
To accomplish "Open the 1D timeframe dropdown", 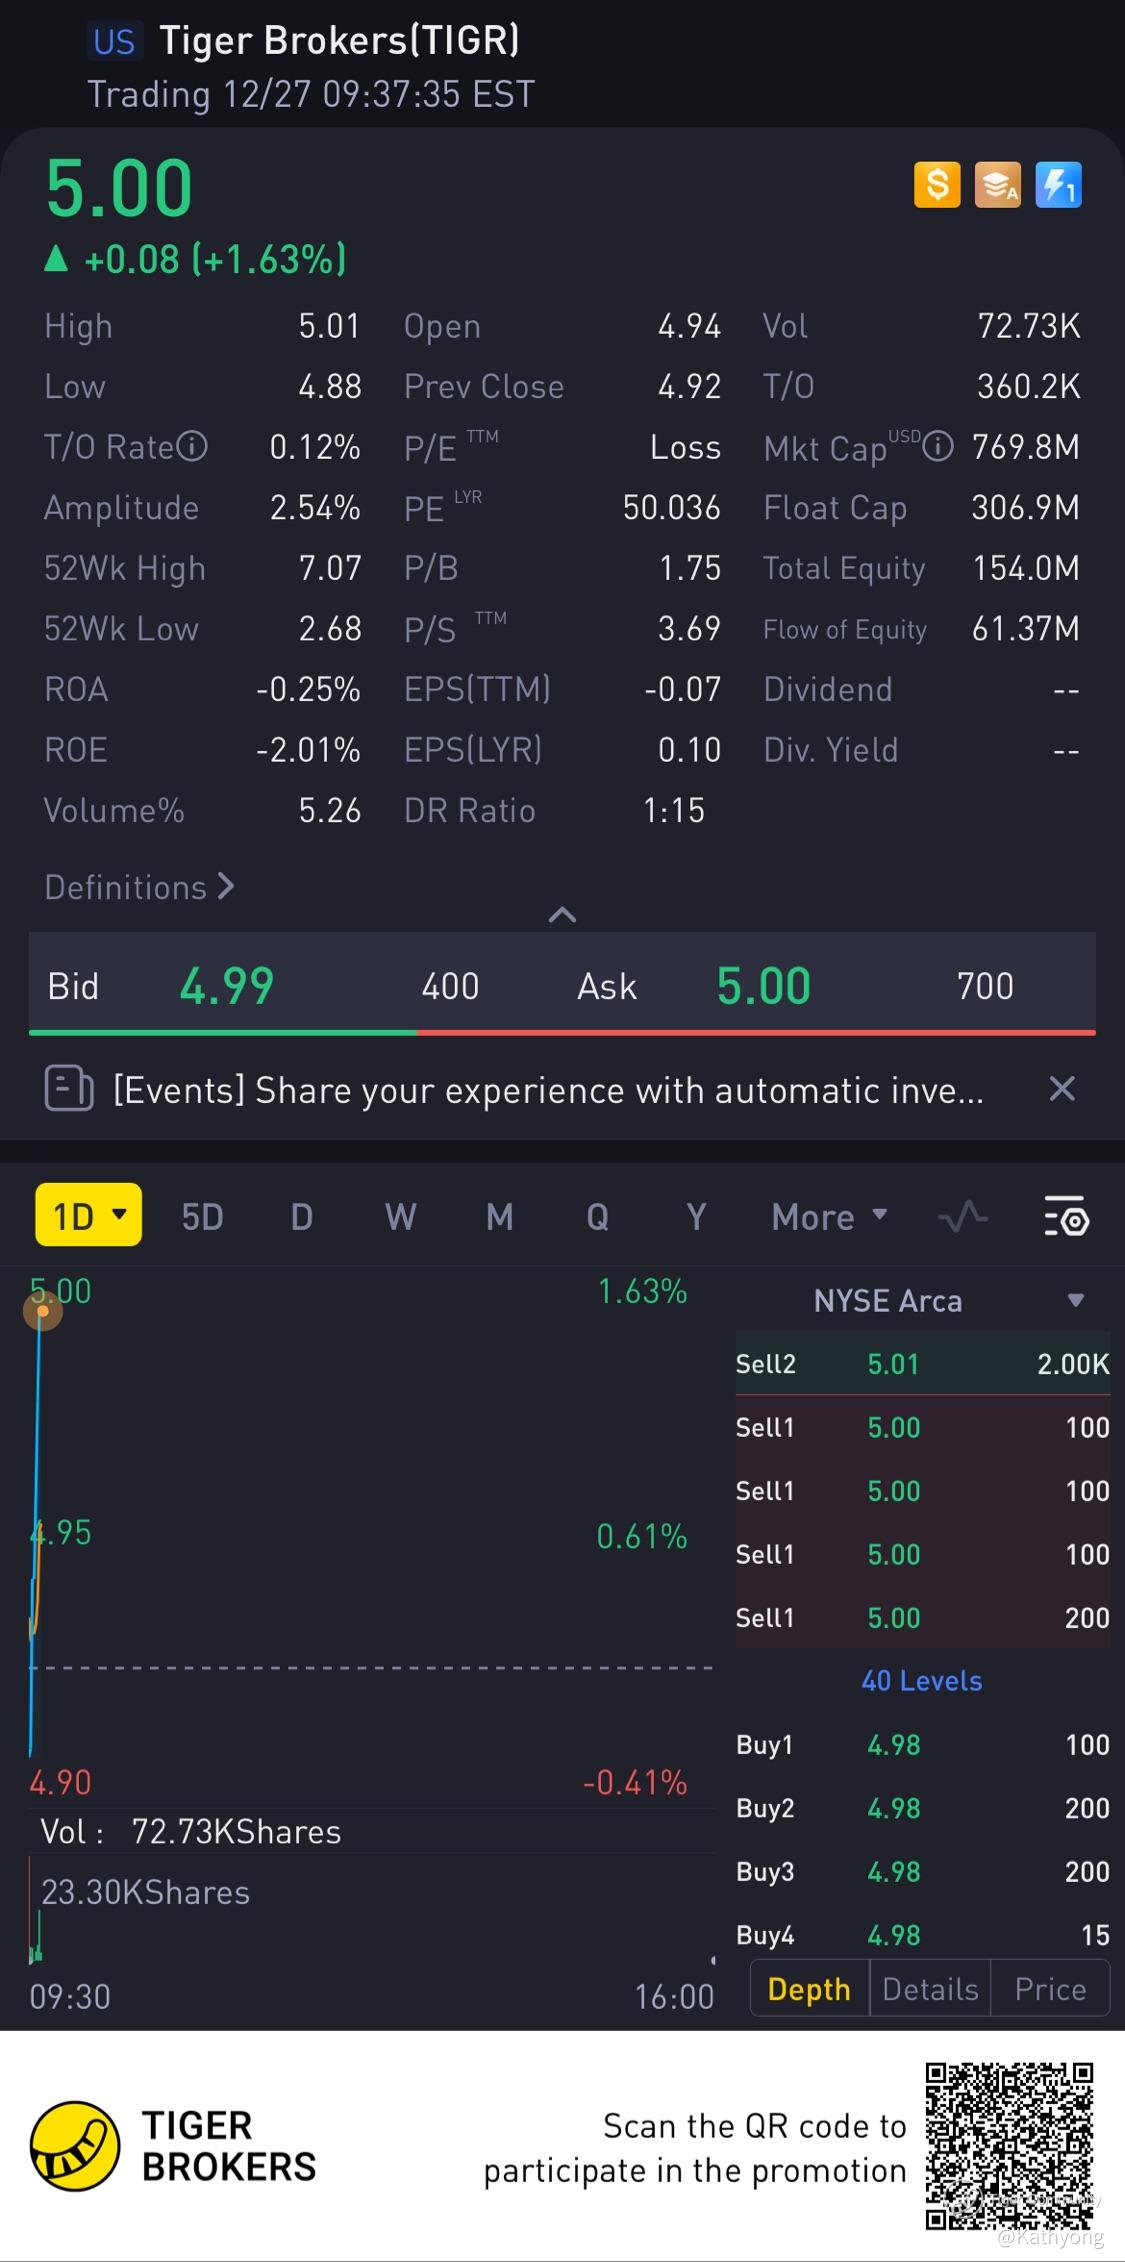I will 89,1216.
